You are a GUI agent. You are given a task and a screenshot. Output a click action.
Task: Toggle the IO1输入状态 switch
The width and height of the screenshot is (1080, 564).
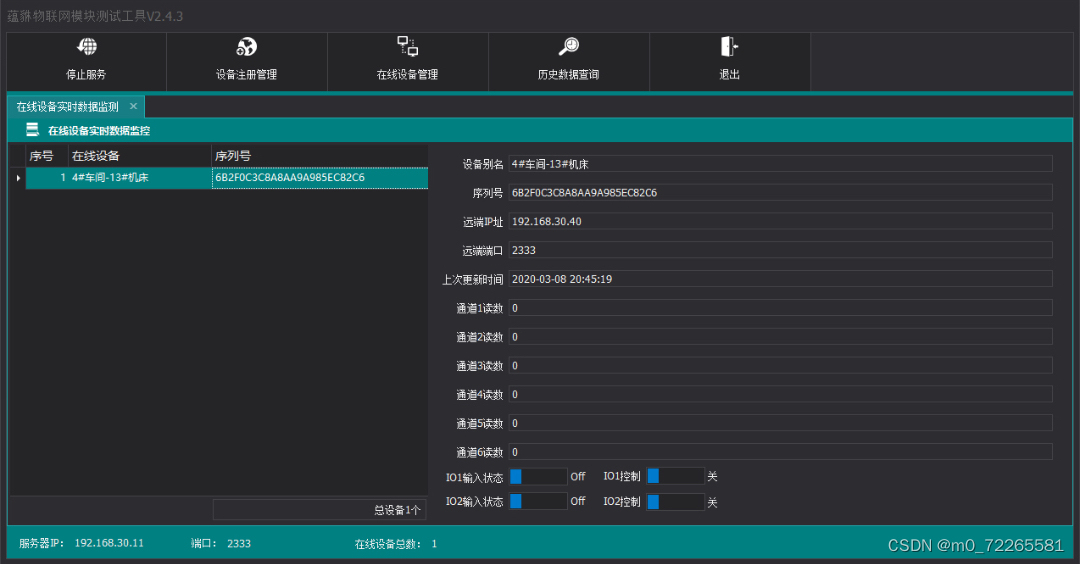(x=538, y=477)
